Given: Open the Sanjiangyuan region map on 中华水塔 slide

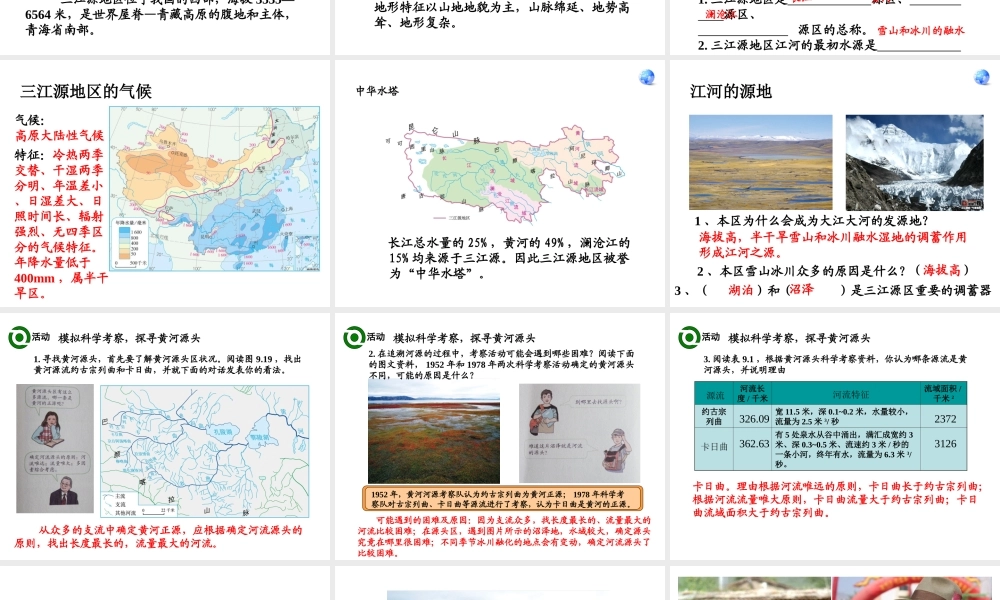Looking at the screenshot, I should [505, 172].
